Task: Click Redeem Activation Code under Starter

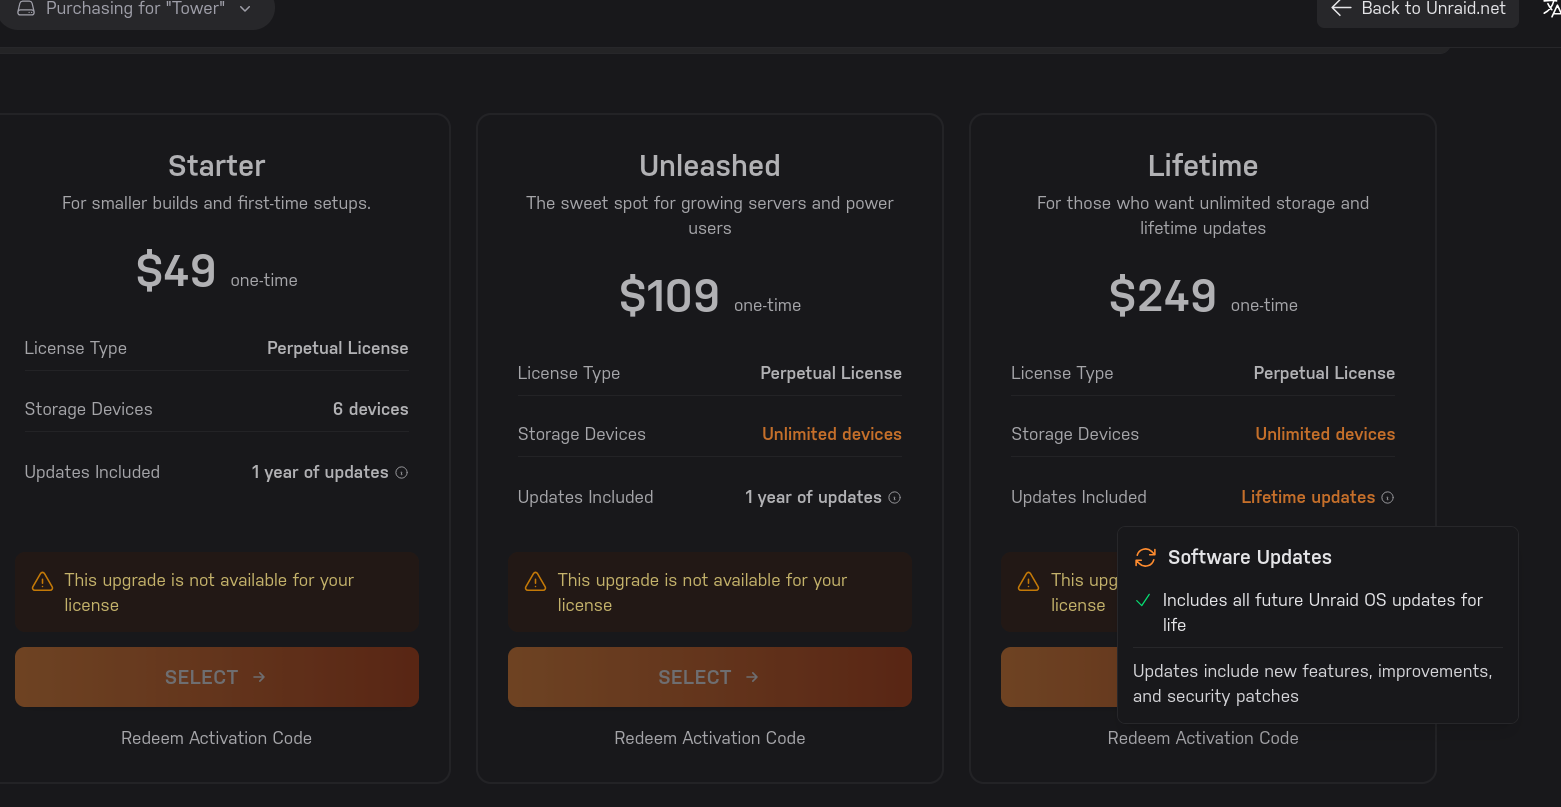Action: tap(217, 738)
